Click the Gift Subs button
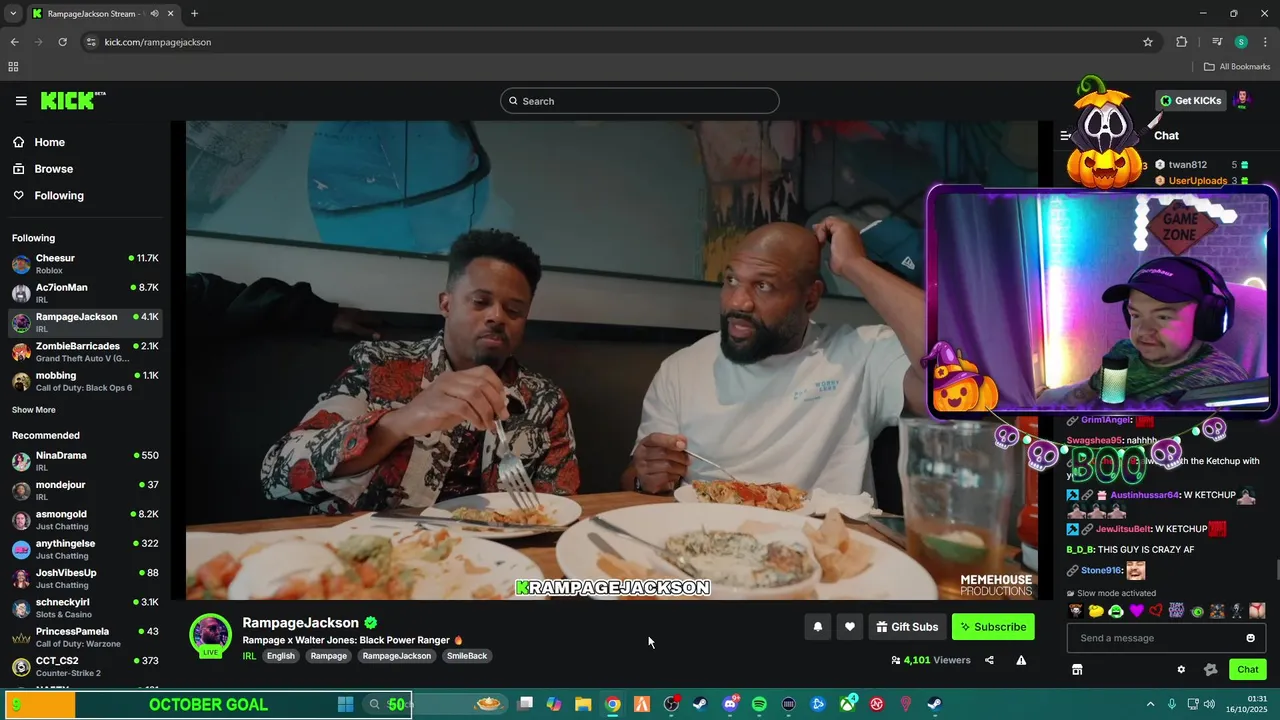Viewport: 1280px width, 720px height. coord(907,627)
